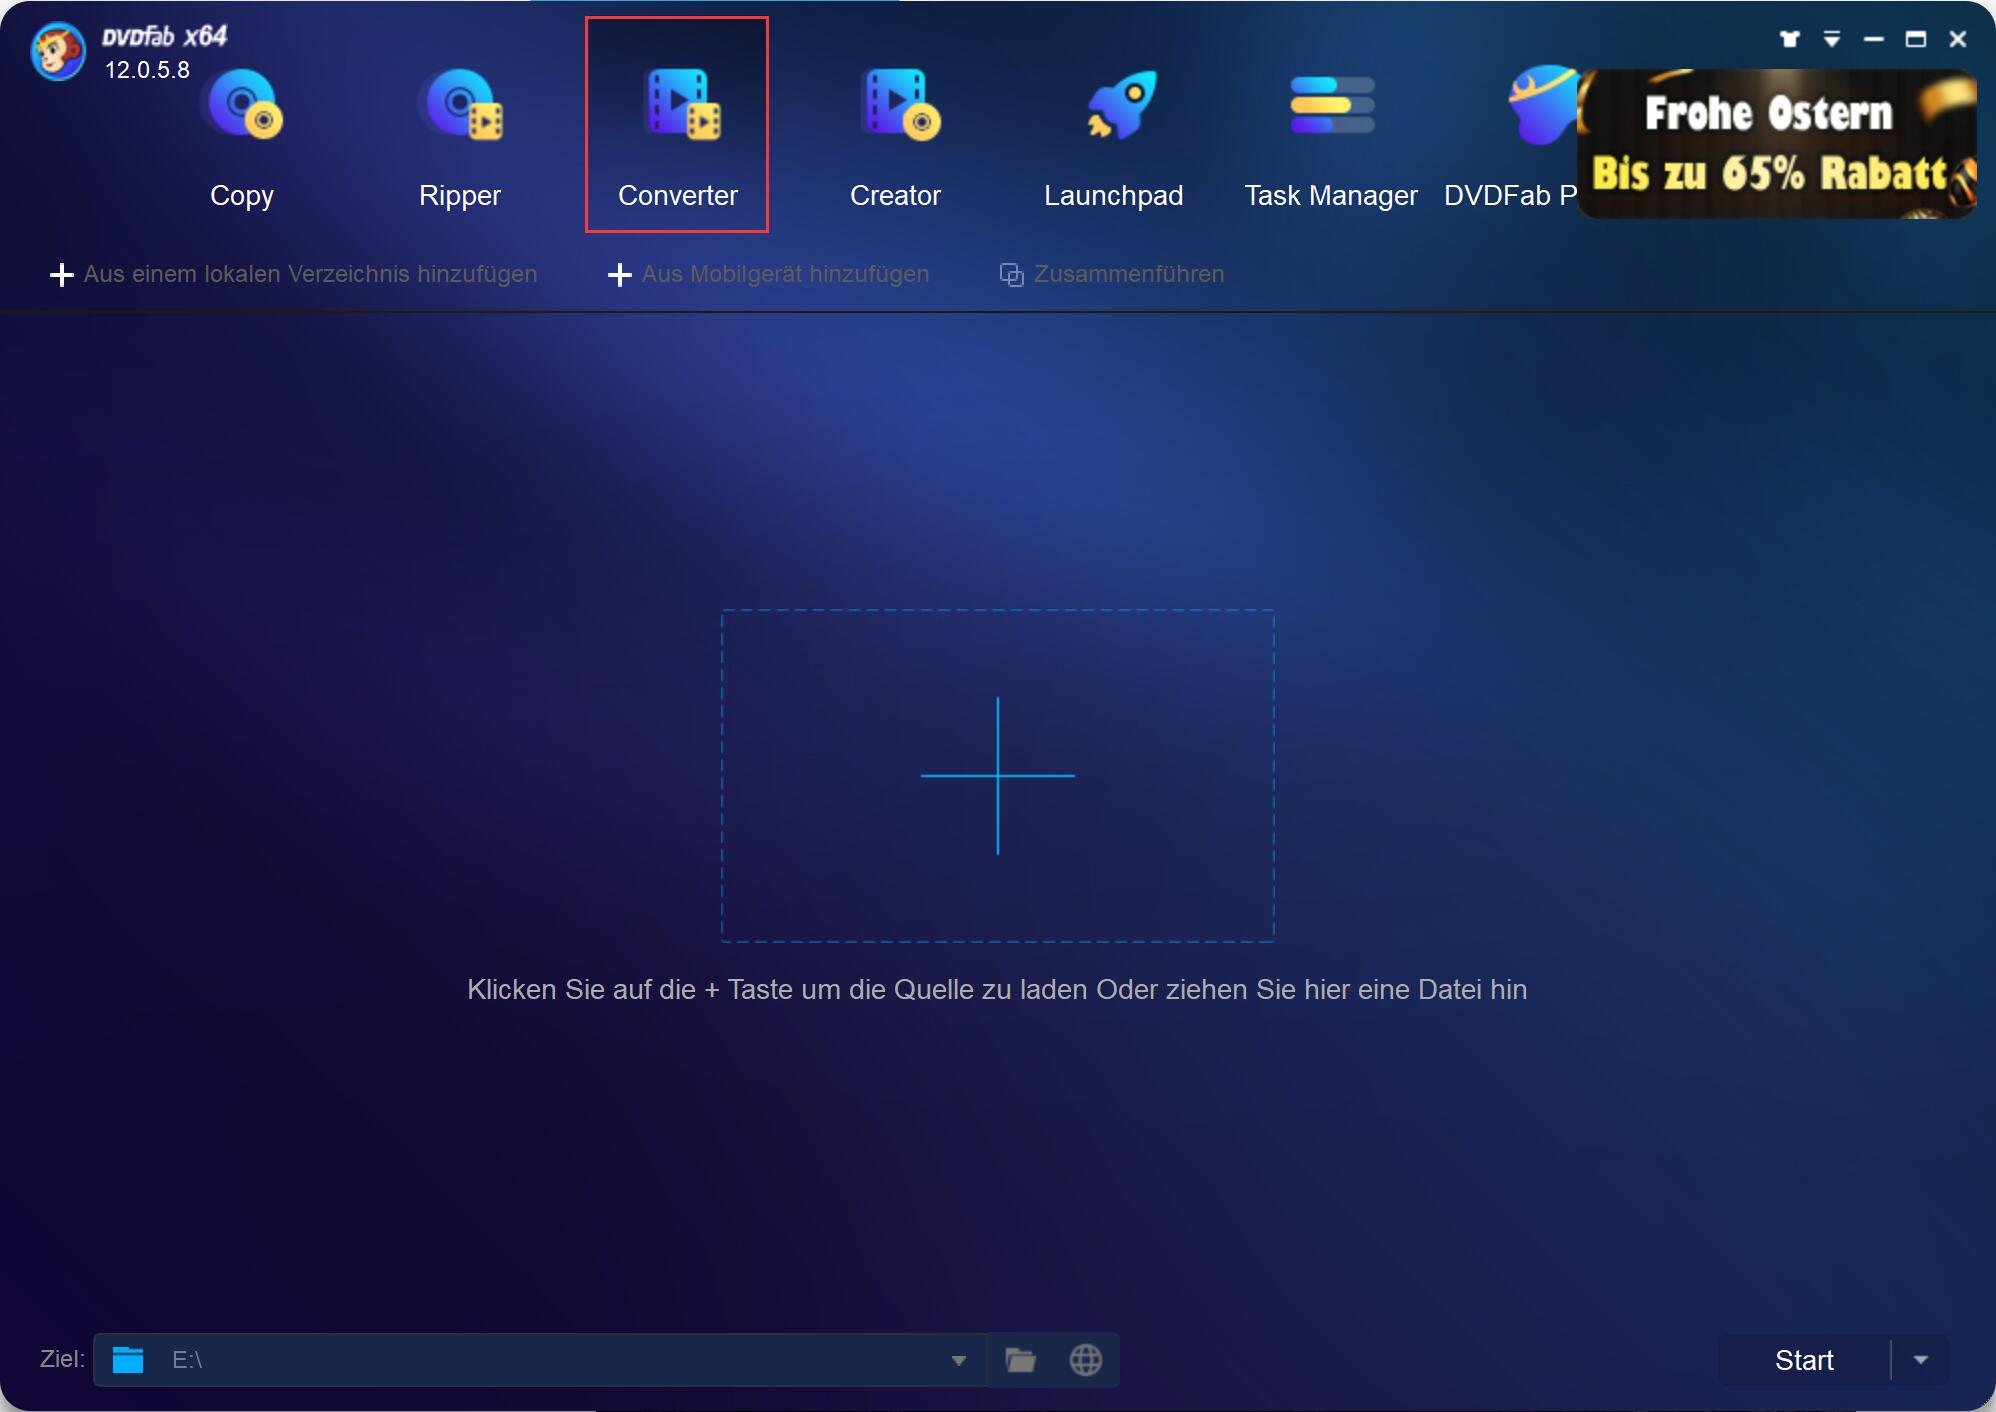Select Zusammenführen merge option
This screenshot has width=1996, height=1412.
[x=1113, y=275]
